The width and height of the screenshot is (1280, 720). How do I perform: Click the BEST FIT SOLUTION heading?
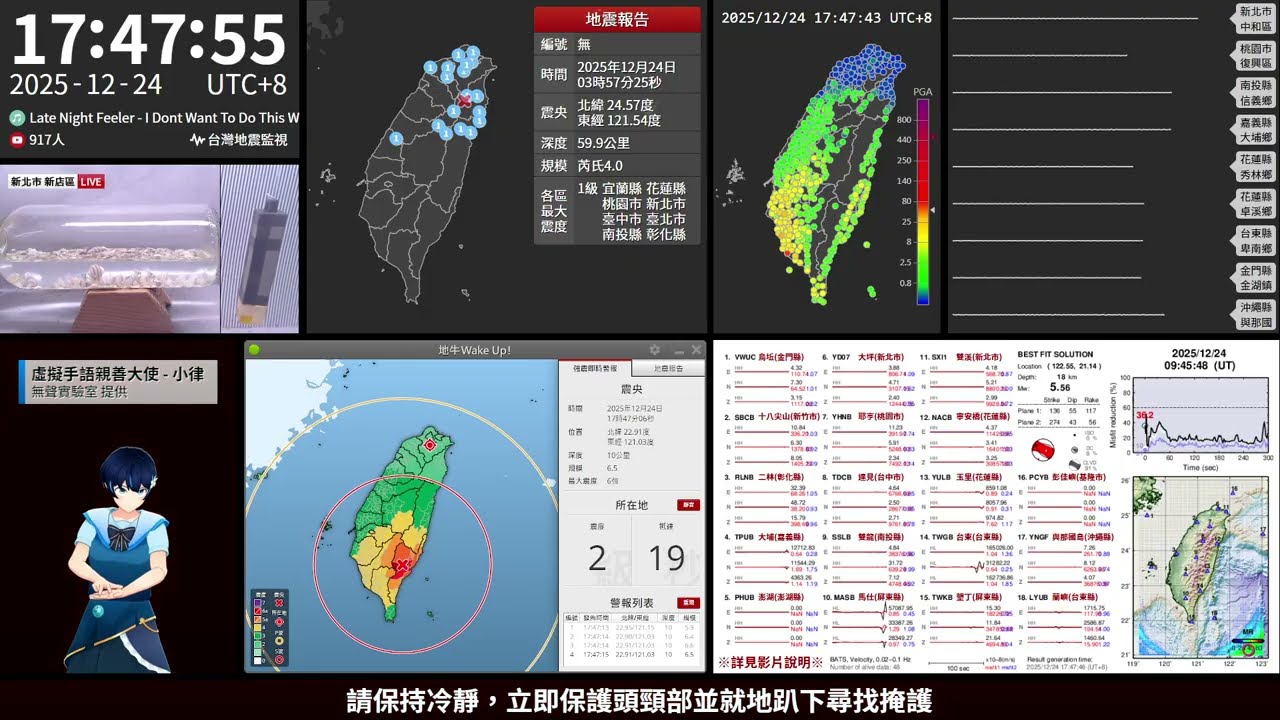[x=1055, y=354]
